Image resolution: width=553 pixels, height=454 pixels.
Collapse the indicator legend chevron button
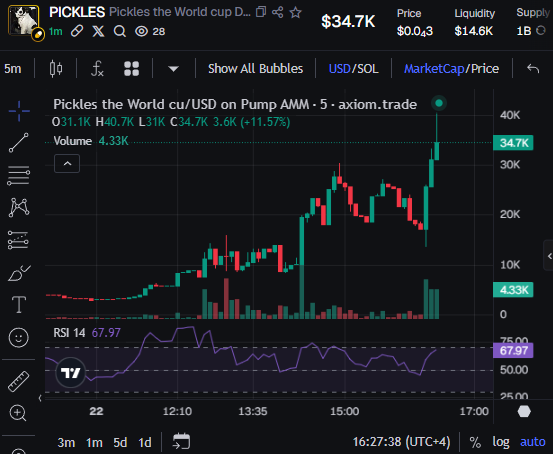(67, 164)
